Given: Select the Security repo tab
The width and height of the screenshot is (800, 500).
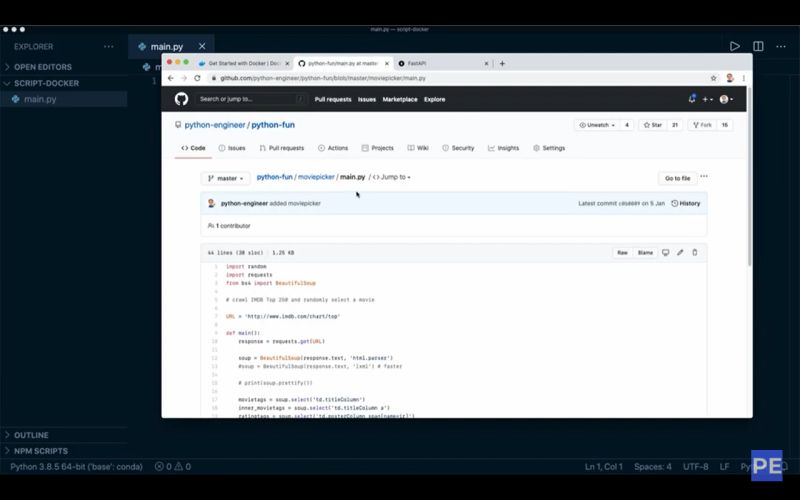Looking at the screenshot, I should click(x=458, y=148).
